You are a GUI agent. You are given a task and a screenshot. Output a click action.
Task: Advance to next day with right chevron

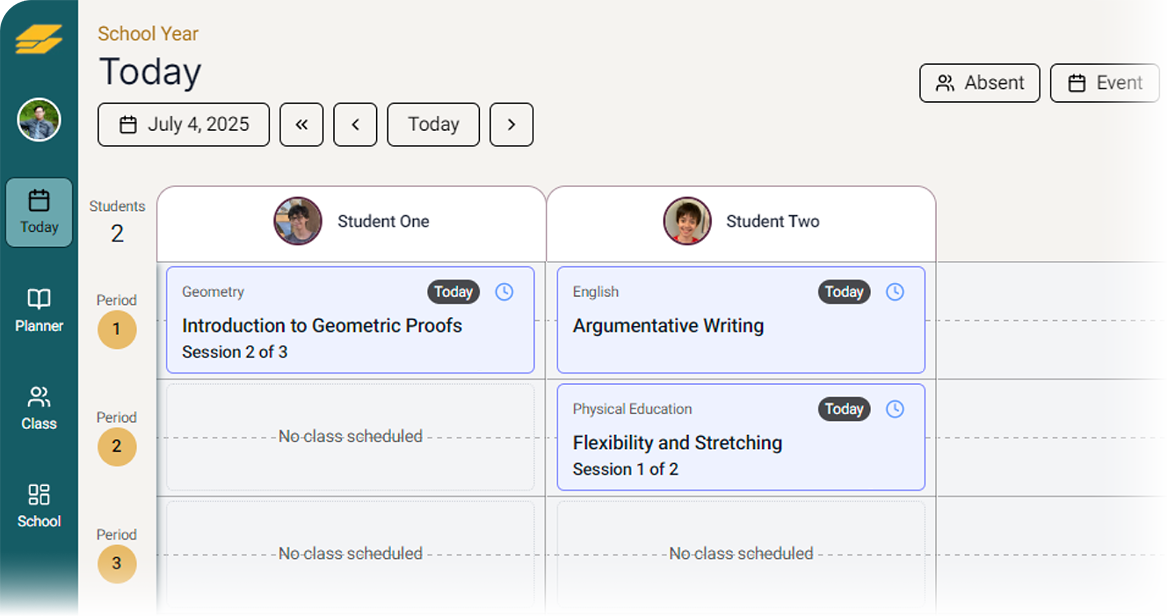point(511,124)
